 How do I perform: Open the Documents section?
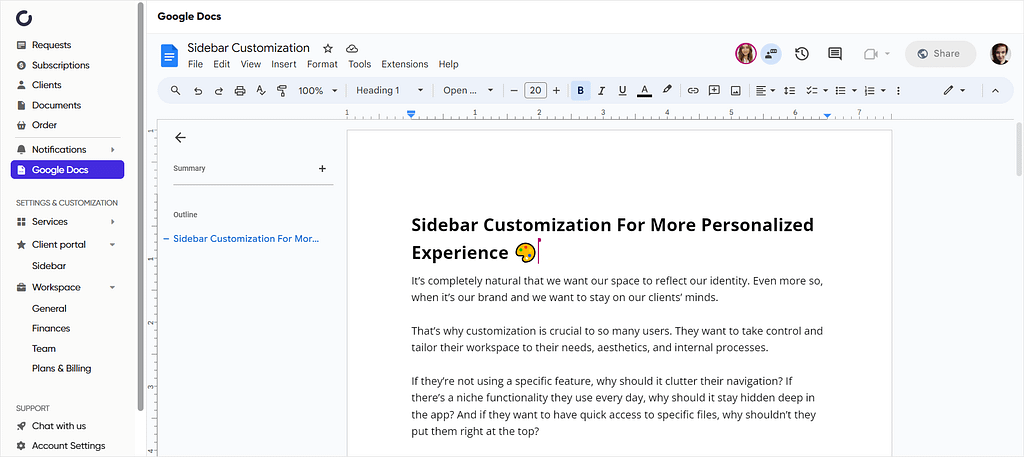point(56,105)
